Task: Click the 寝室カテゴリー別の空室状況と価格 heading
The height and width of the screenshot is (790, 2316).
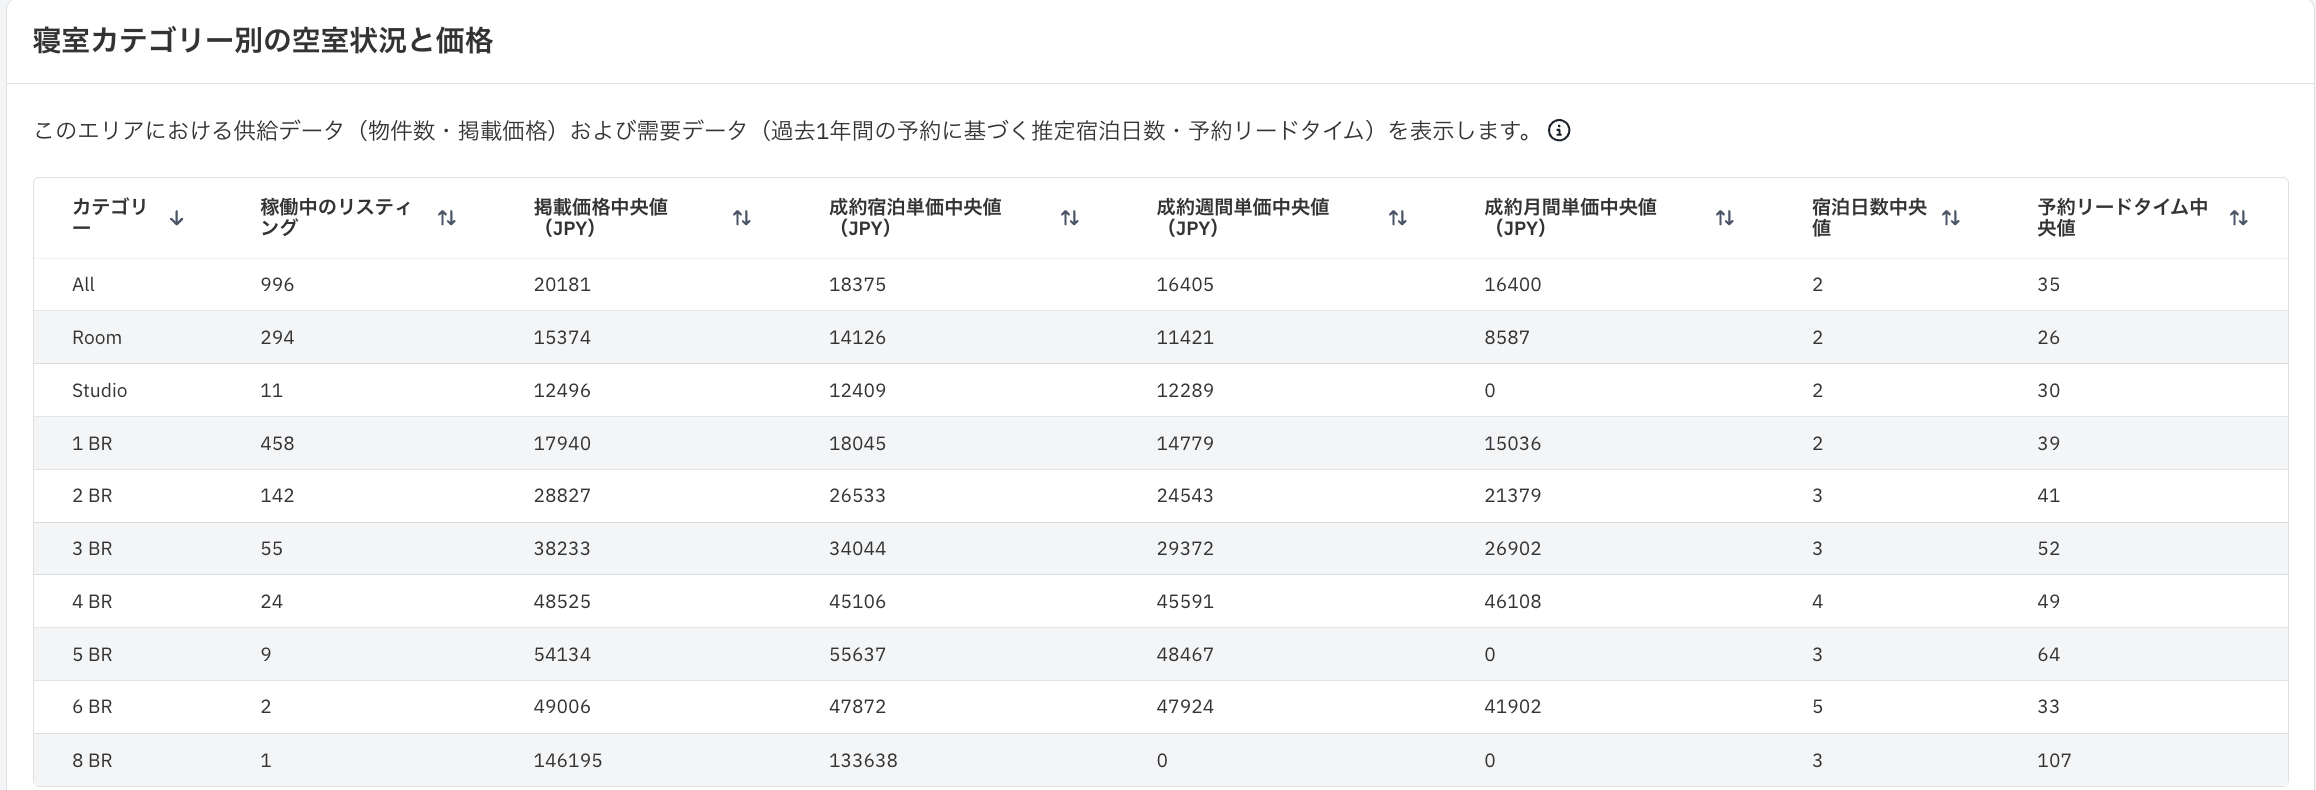Action: tap(263, 41)
